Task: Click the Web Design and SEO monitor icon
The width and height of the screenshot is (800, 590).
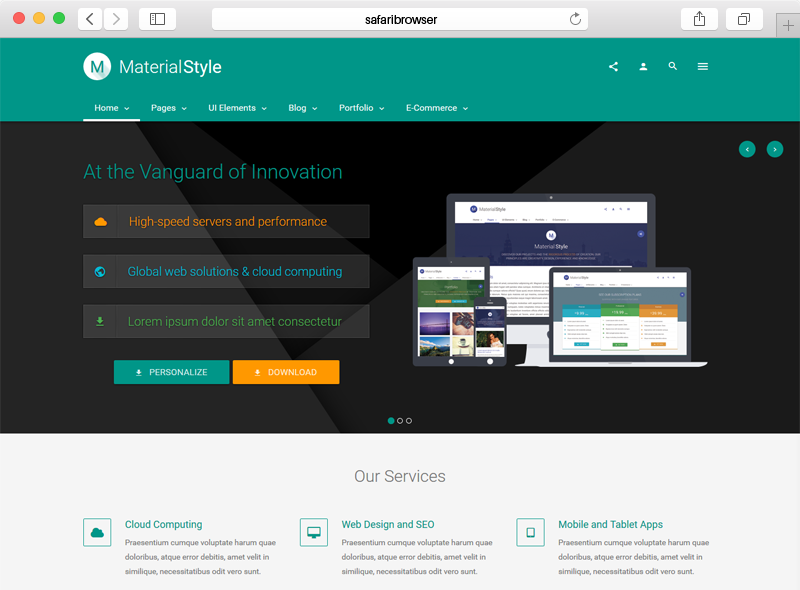Action: pos(314,532)
